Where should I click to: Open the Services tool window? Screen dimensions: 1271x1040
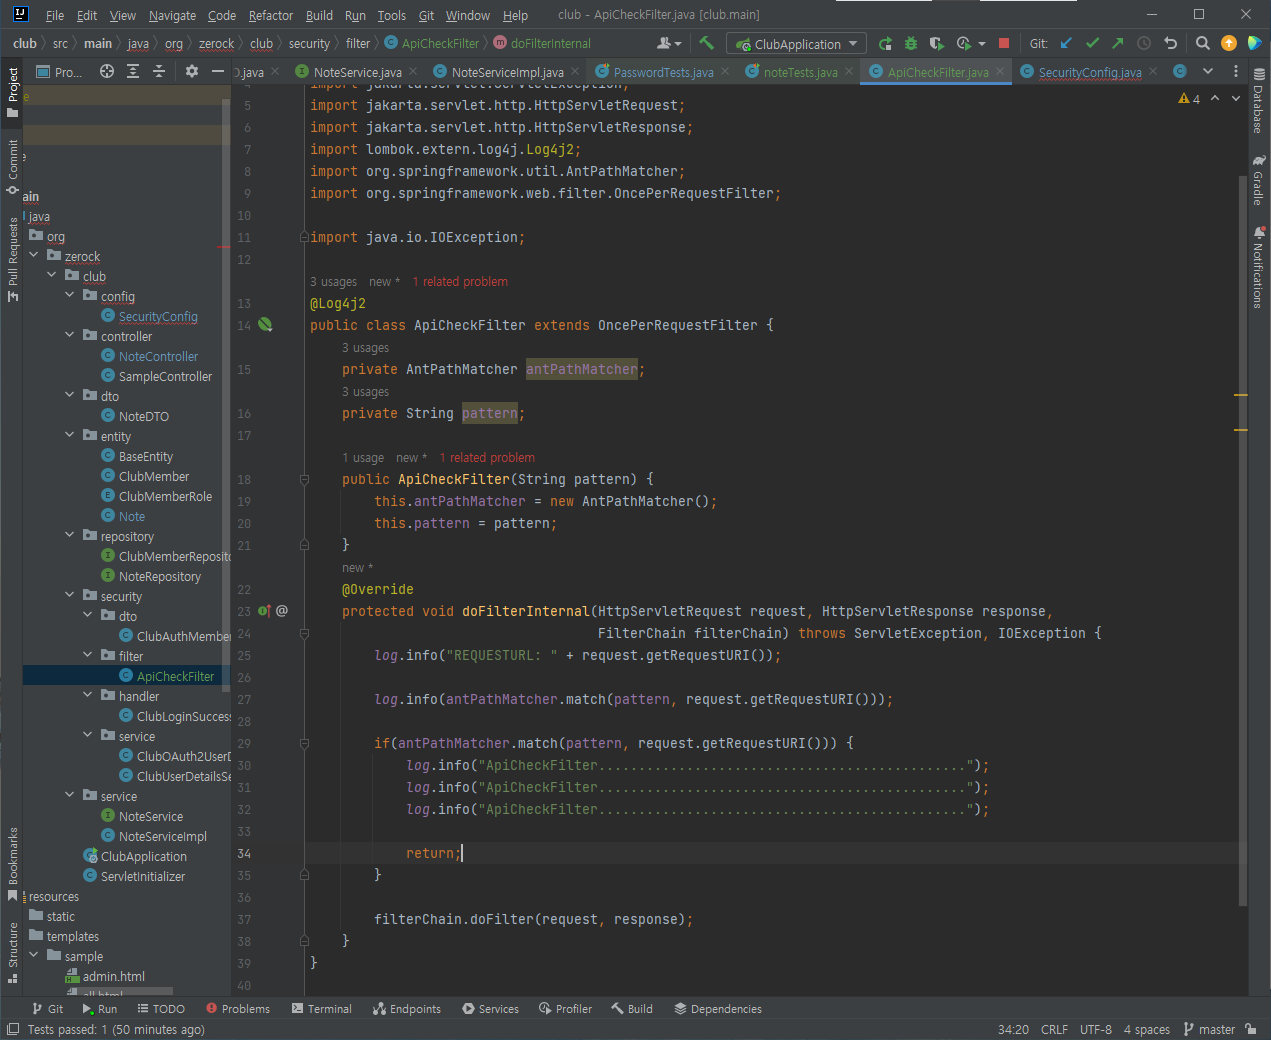coord(490,1009)
